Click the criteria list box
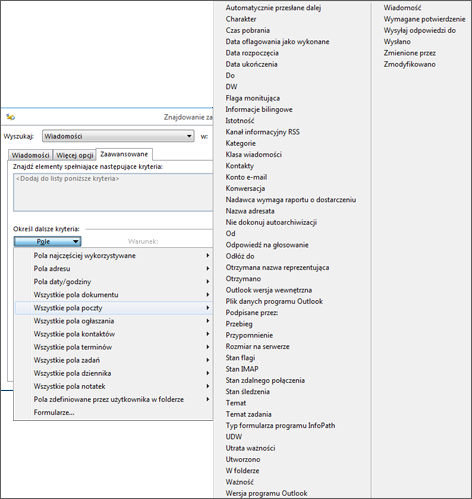The width and height of the screenshot is (472, 499). tap(113, 192)
